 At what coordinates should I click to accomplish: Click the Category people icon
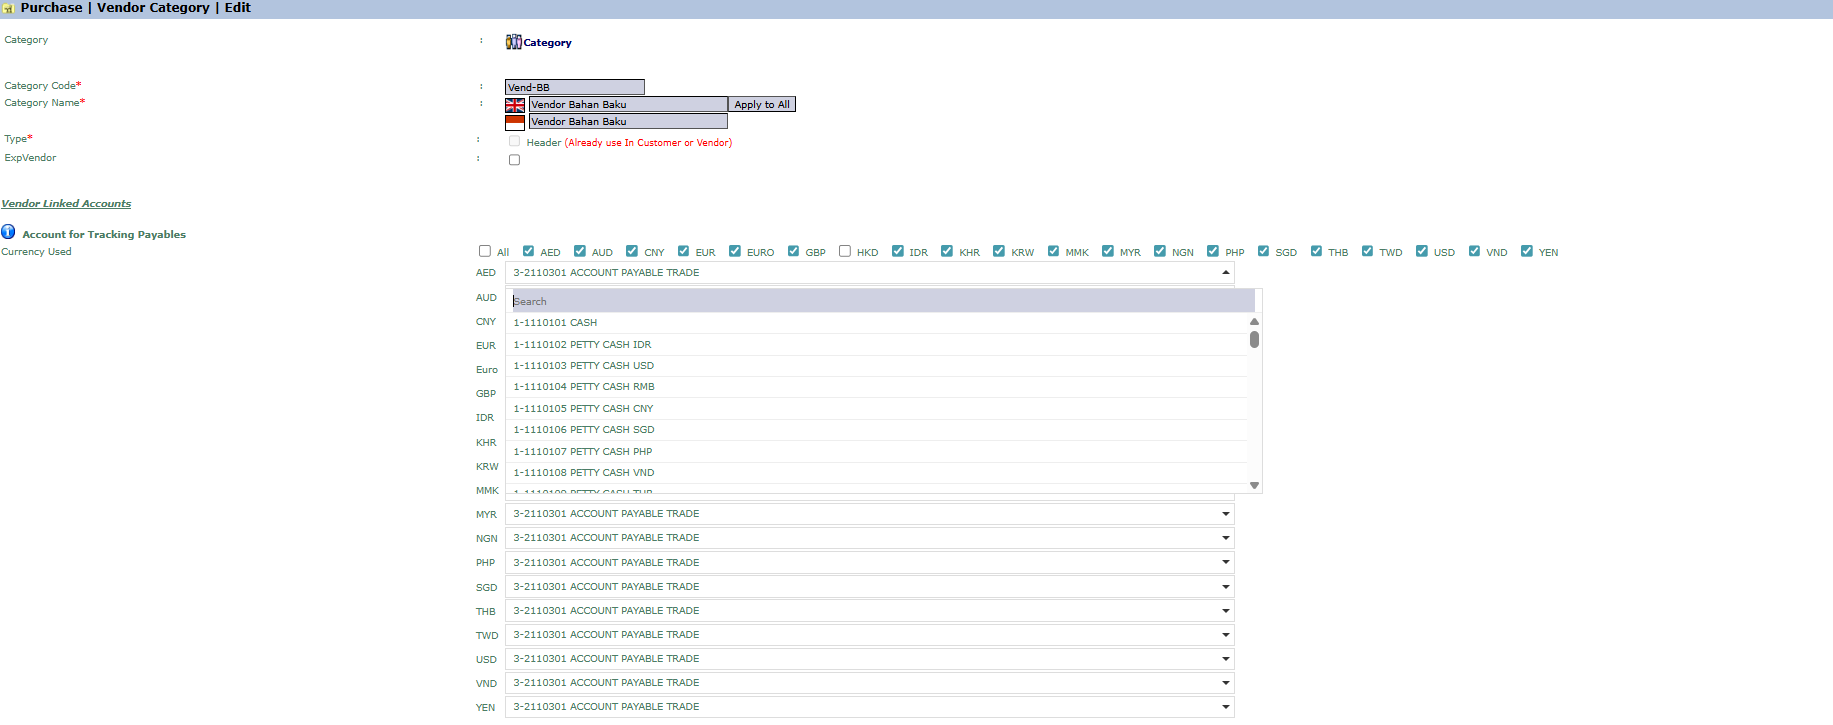513,42
